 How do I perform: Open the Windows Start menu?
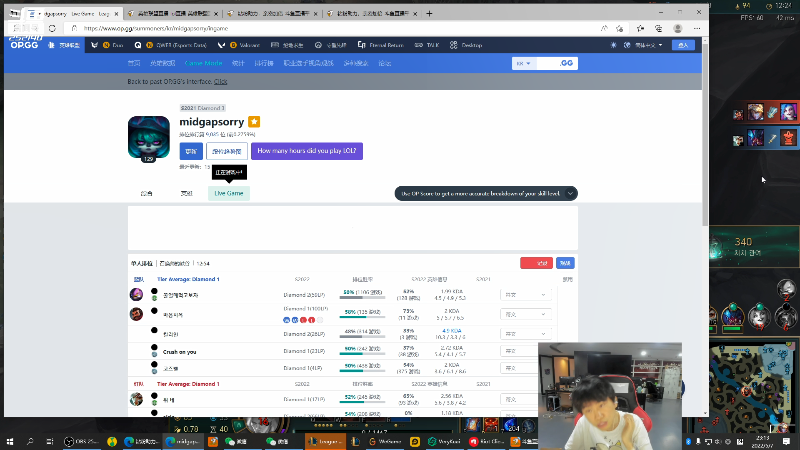pos(10,441)
